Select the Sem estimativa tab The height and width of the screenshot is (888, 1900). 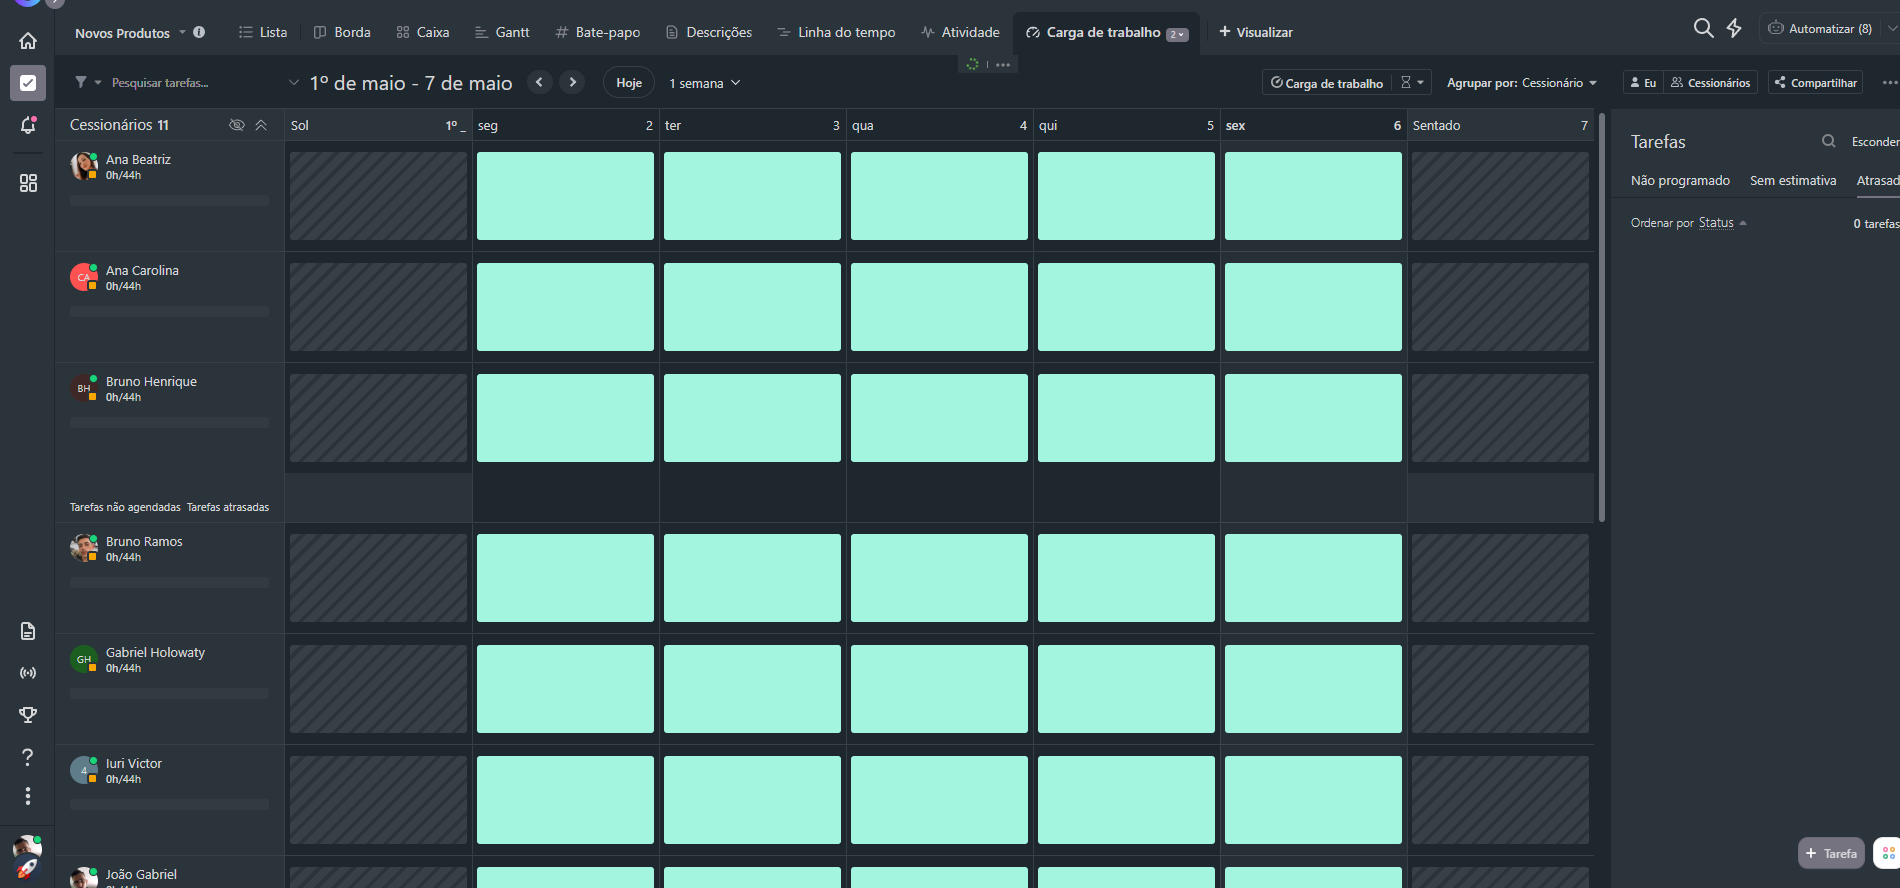pos(1792,181)
